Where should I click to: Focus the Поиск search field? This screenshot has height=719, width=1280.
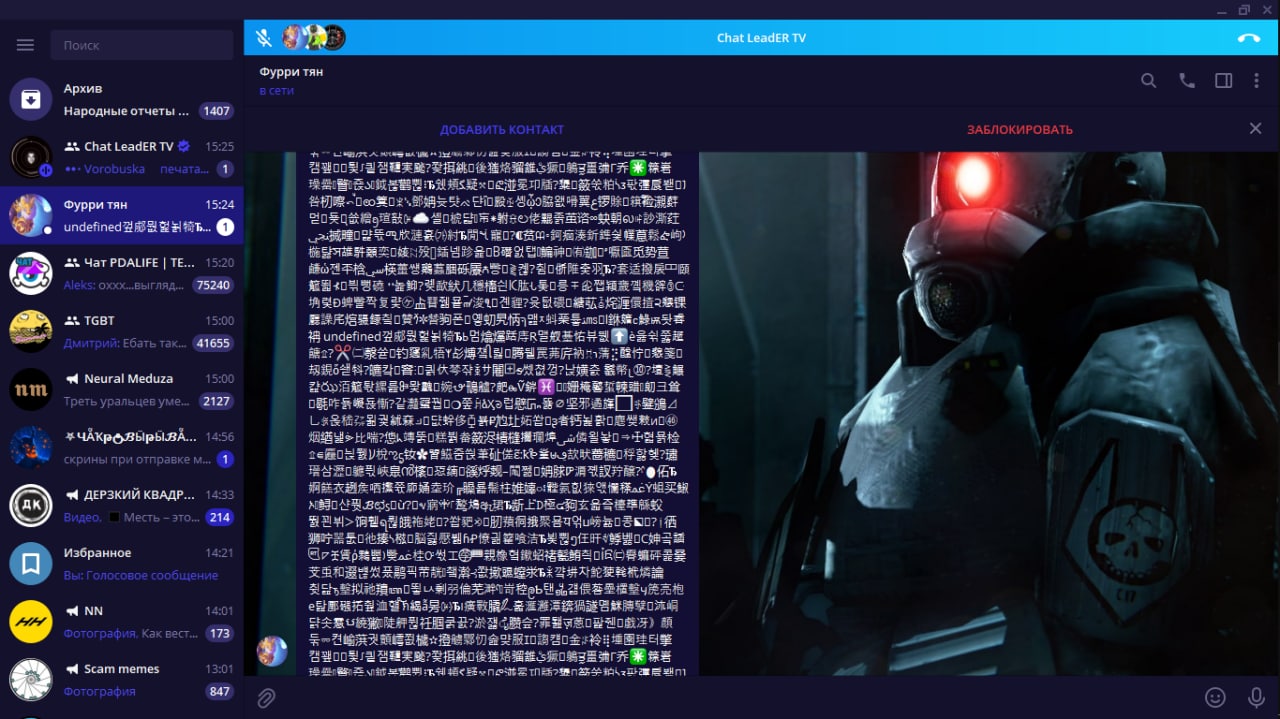(144, 45)
